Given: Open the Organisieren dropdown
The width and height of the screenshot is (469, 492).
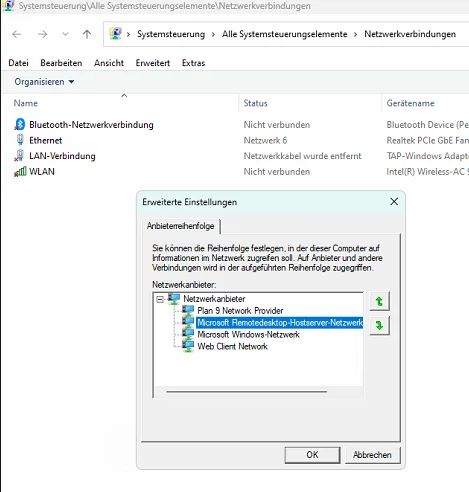Looking at the screenshot, I should pyautogui.click(x=44, y=82).
